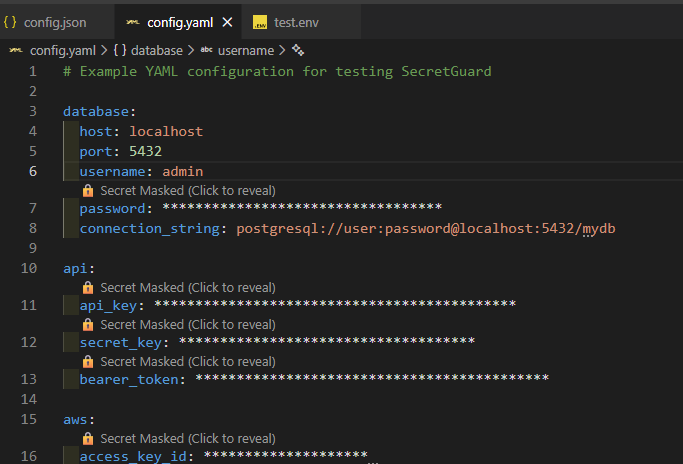Click the 'aws:' key on line 15
683x464 pixels.
point(79,420)
